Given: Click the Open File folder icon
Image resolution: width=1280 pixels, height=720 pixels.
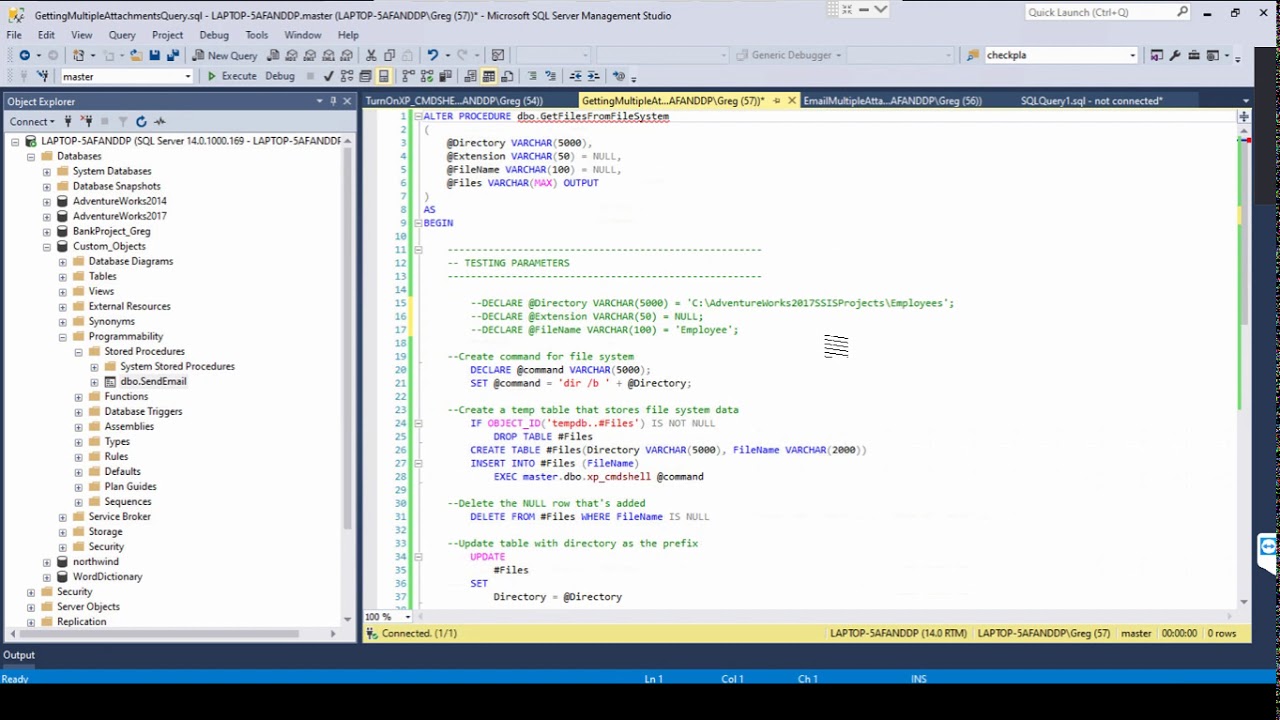Looking at the screenshot, I should coord(136,55).
